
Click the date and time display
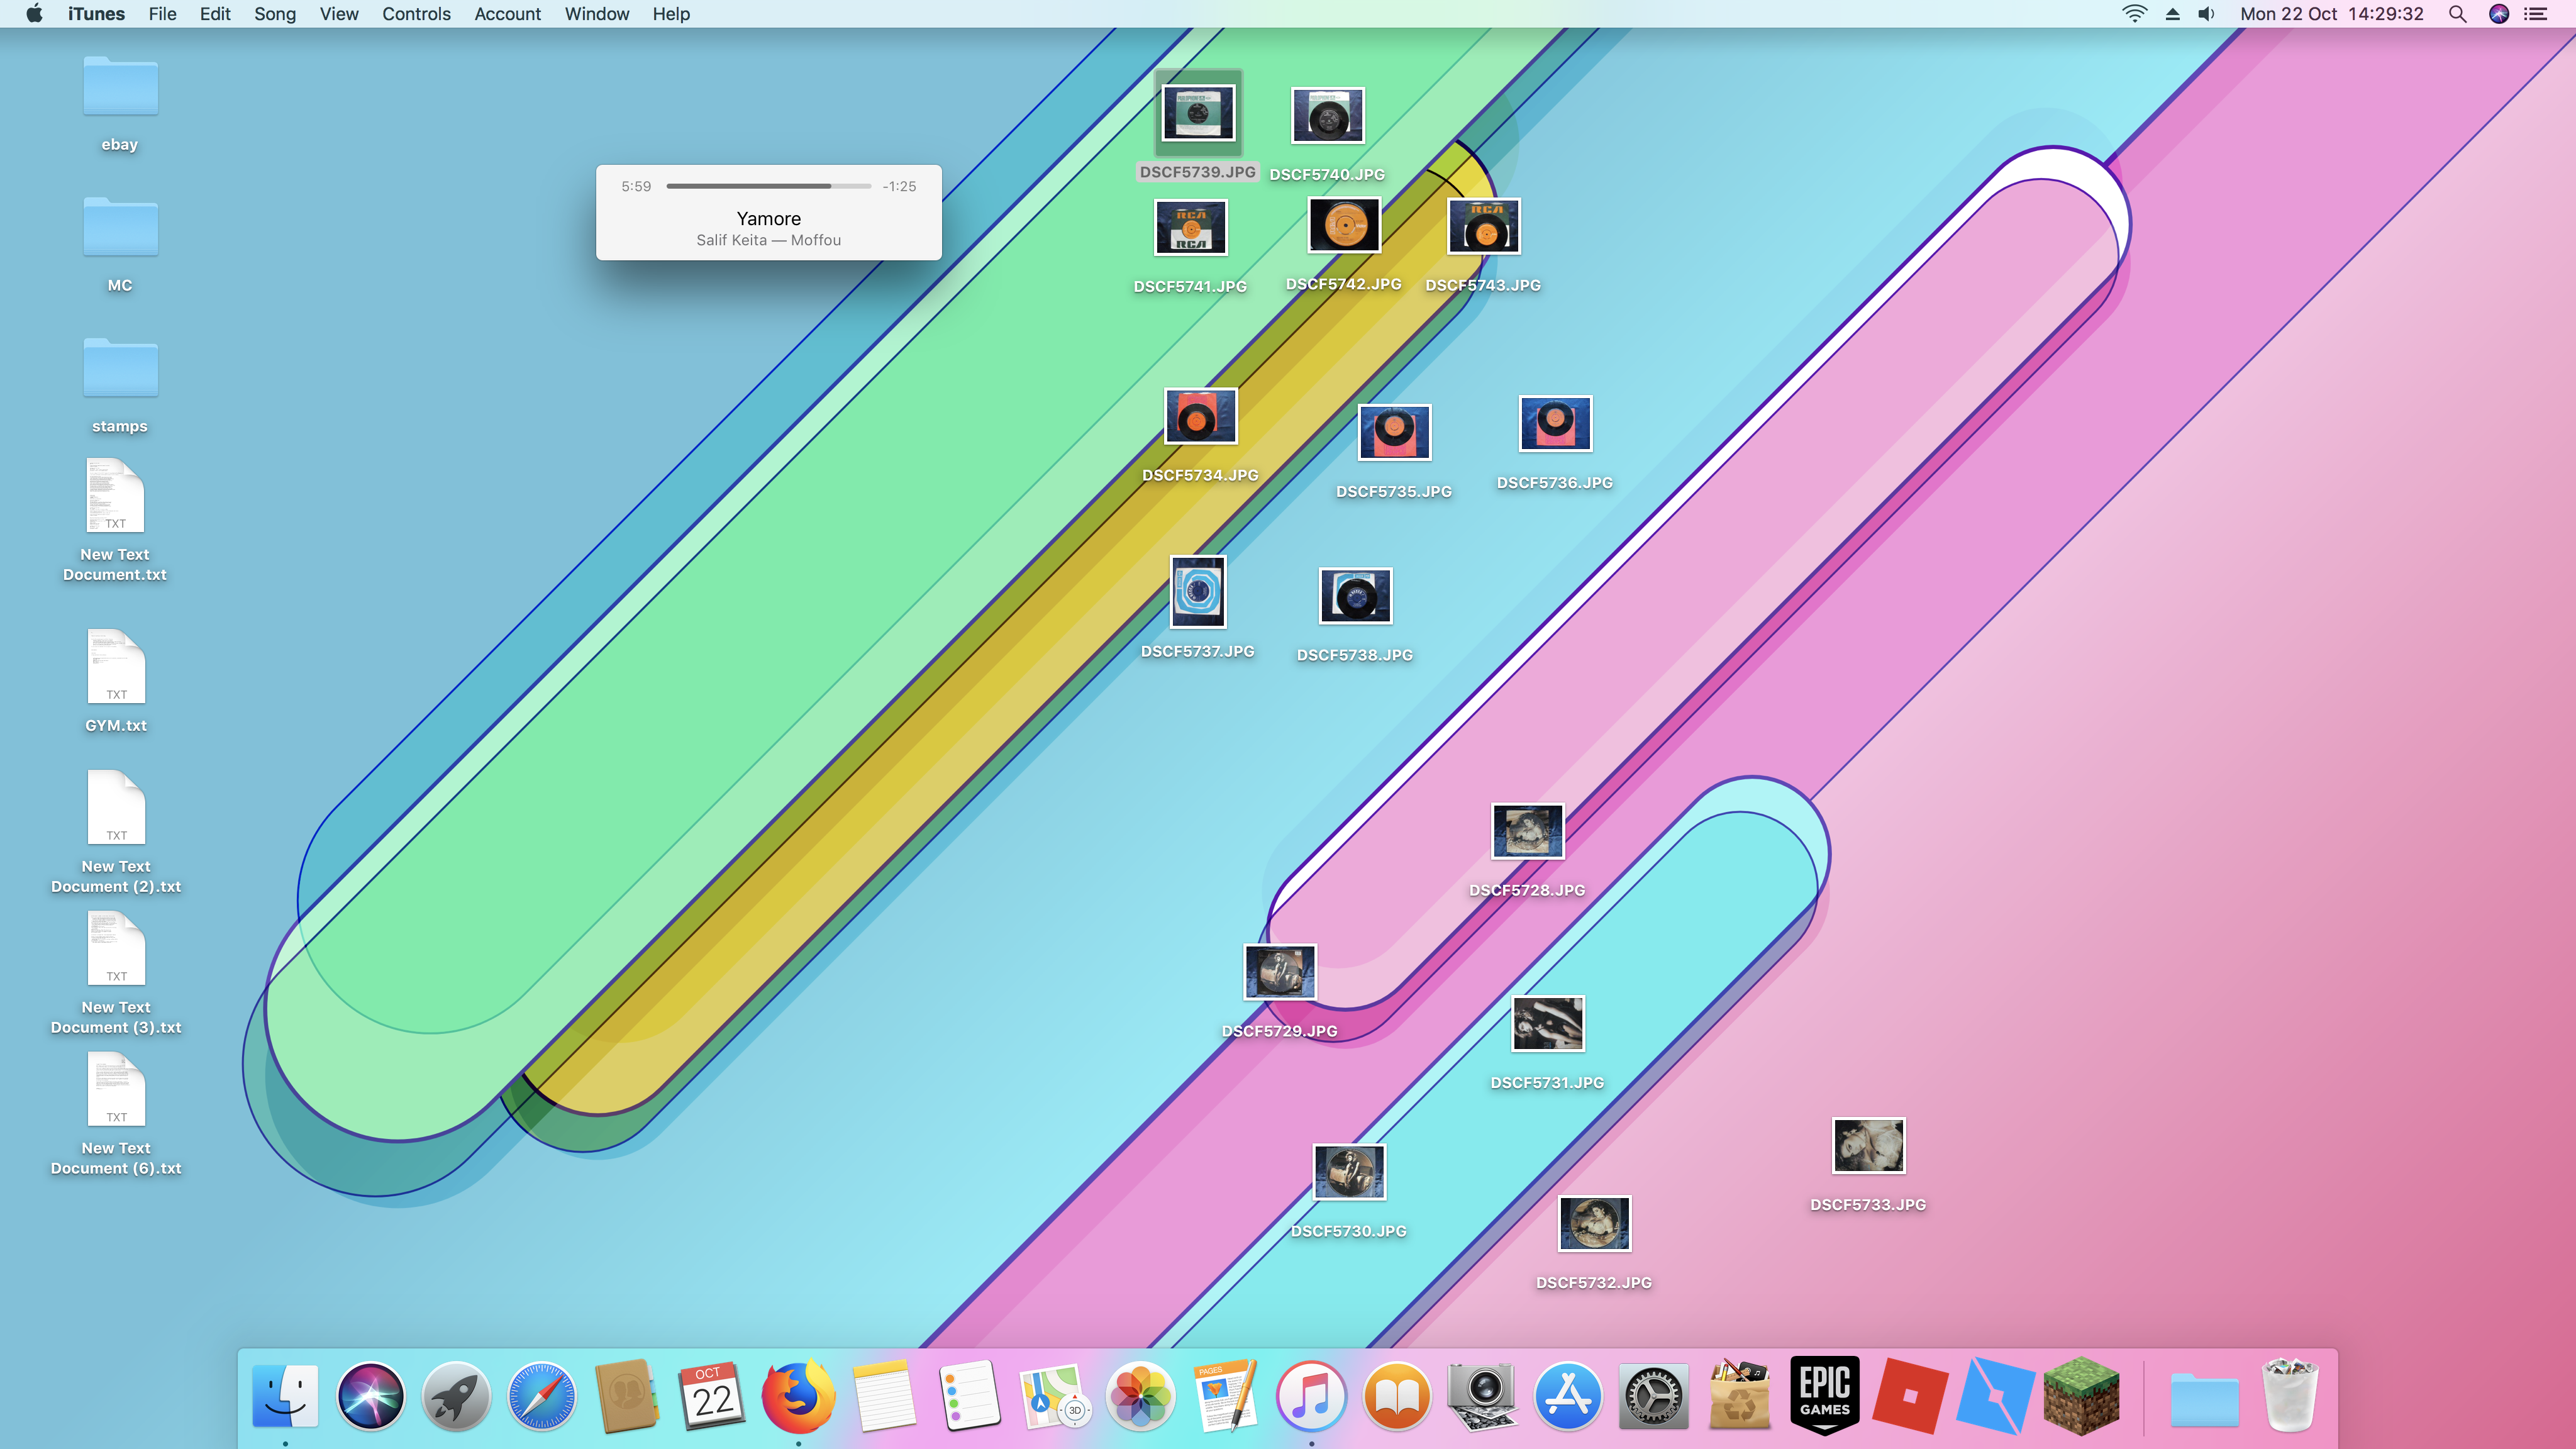pos(2331,14)
